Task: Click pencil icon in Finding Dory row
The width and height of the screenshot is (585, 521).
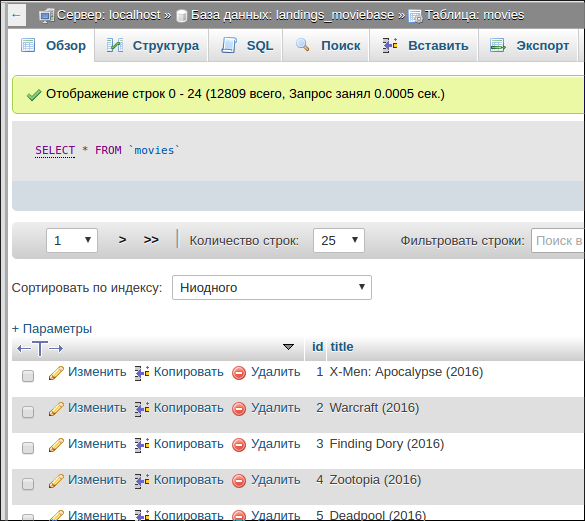Action: pos(56,445)
